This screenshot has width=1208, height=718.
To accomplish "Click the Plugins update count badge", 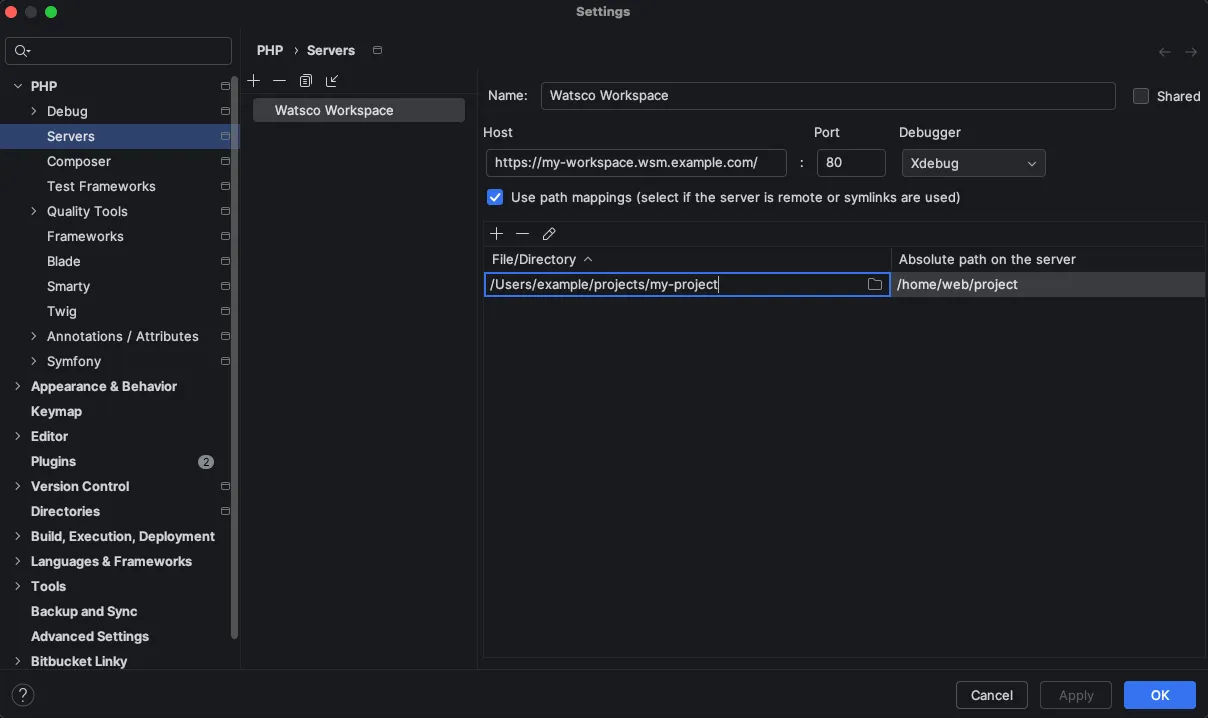I will (206, 462).
